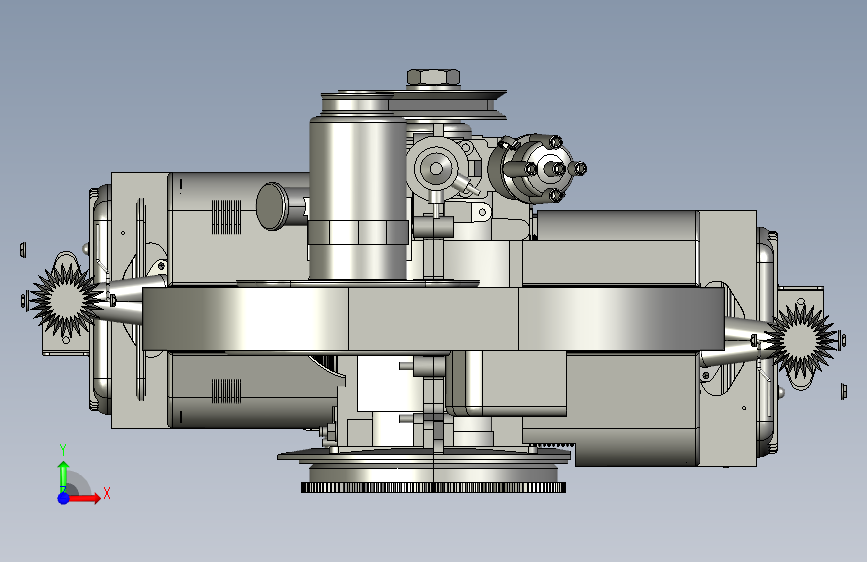Select the round carburetor body near the center top
The image size is (867, 562).
pyautogui.click(x=436, y=168)
